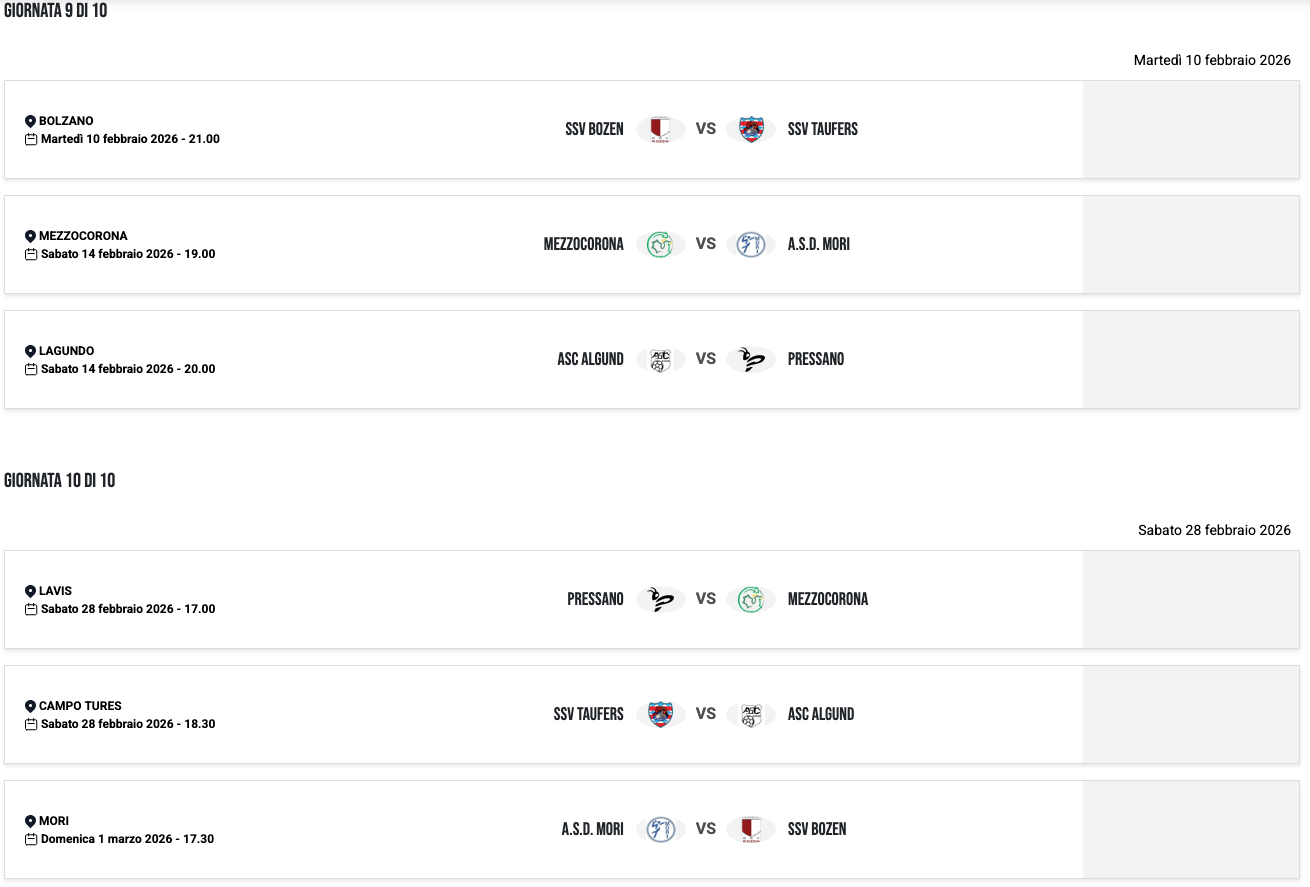Screen dimensions: 1310x887
Task: Click SSV Bozen logo in Bolzano match
Action: click(x=660, y=129)
